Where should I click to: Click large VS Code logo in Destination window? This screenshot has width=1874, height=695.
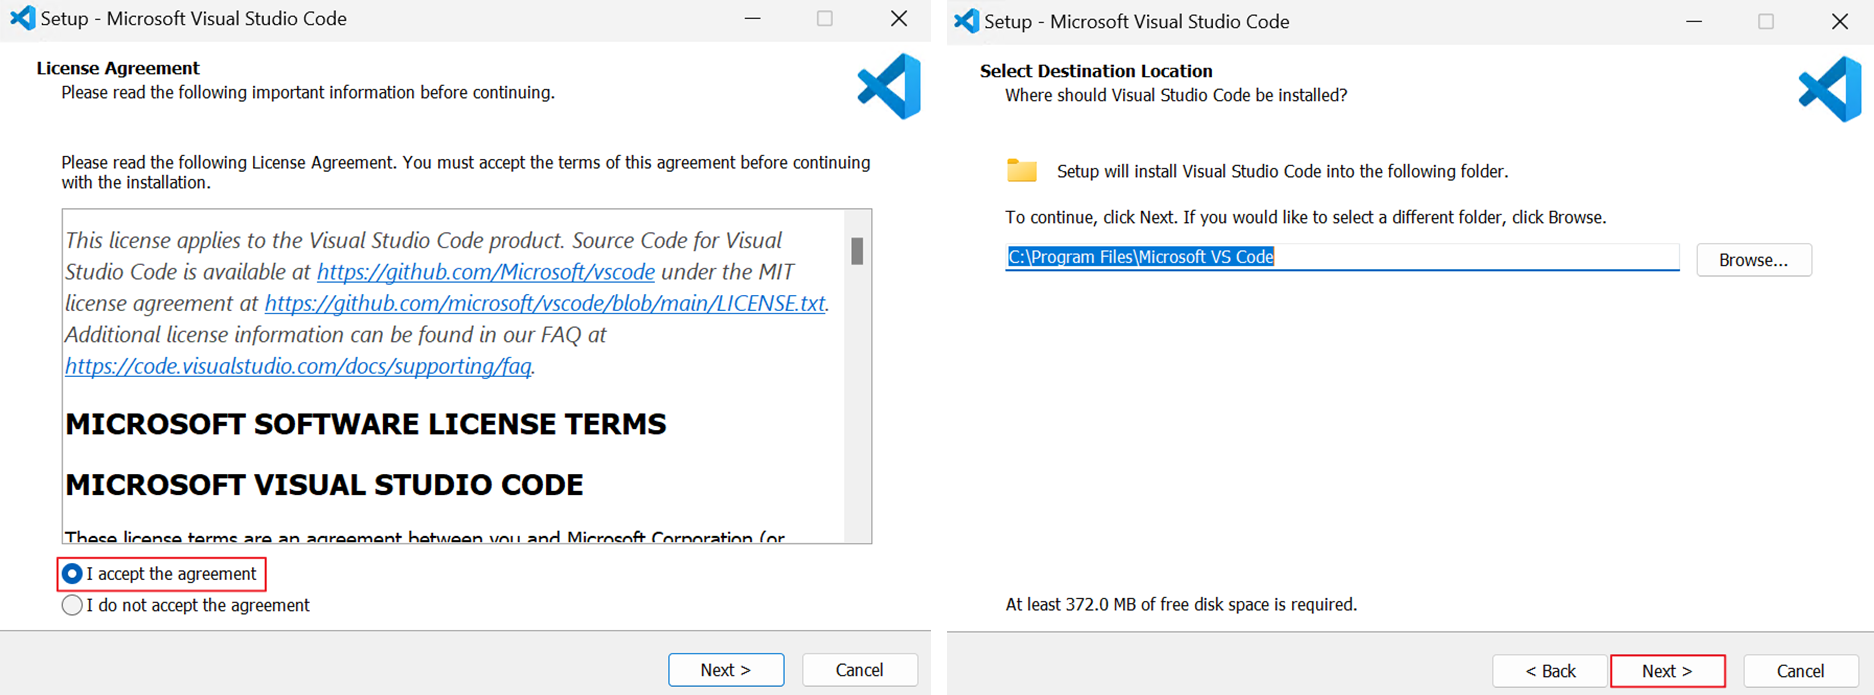[1830, 89]
